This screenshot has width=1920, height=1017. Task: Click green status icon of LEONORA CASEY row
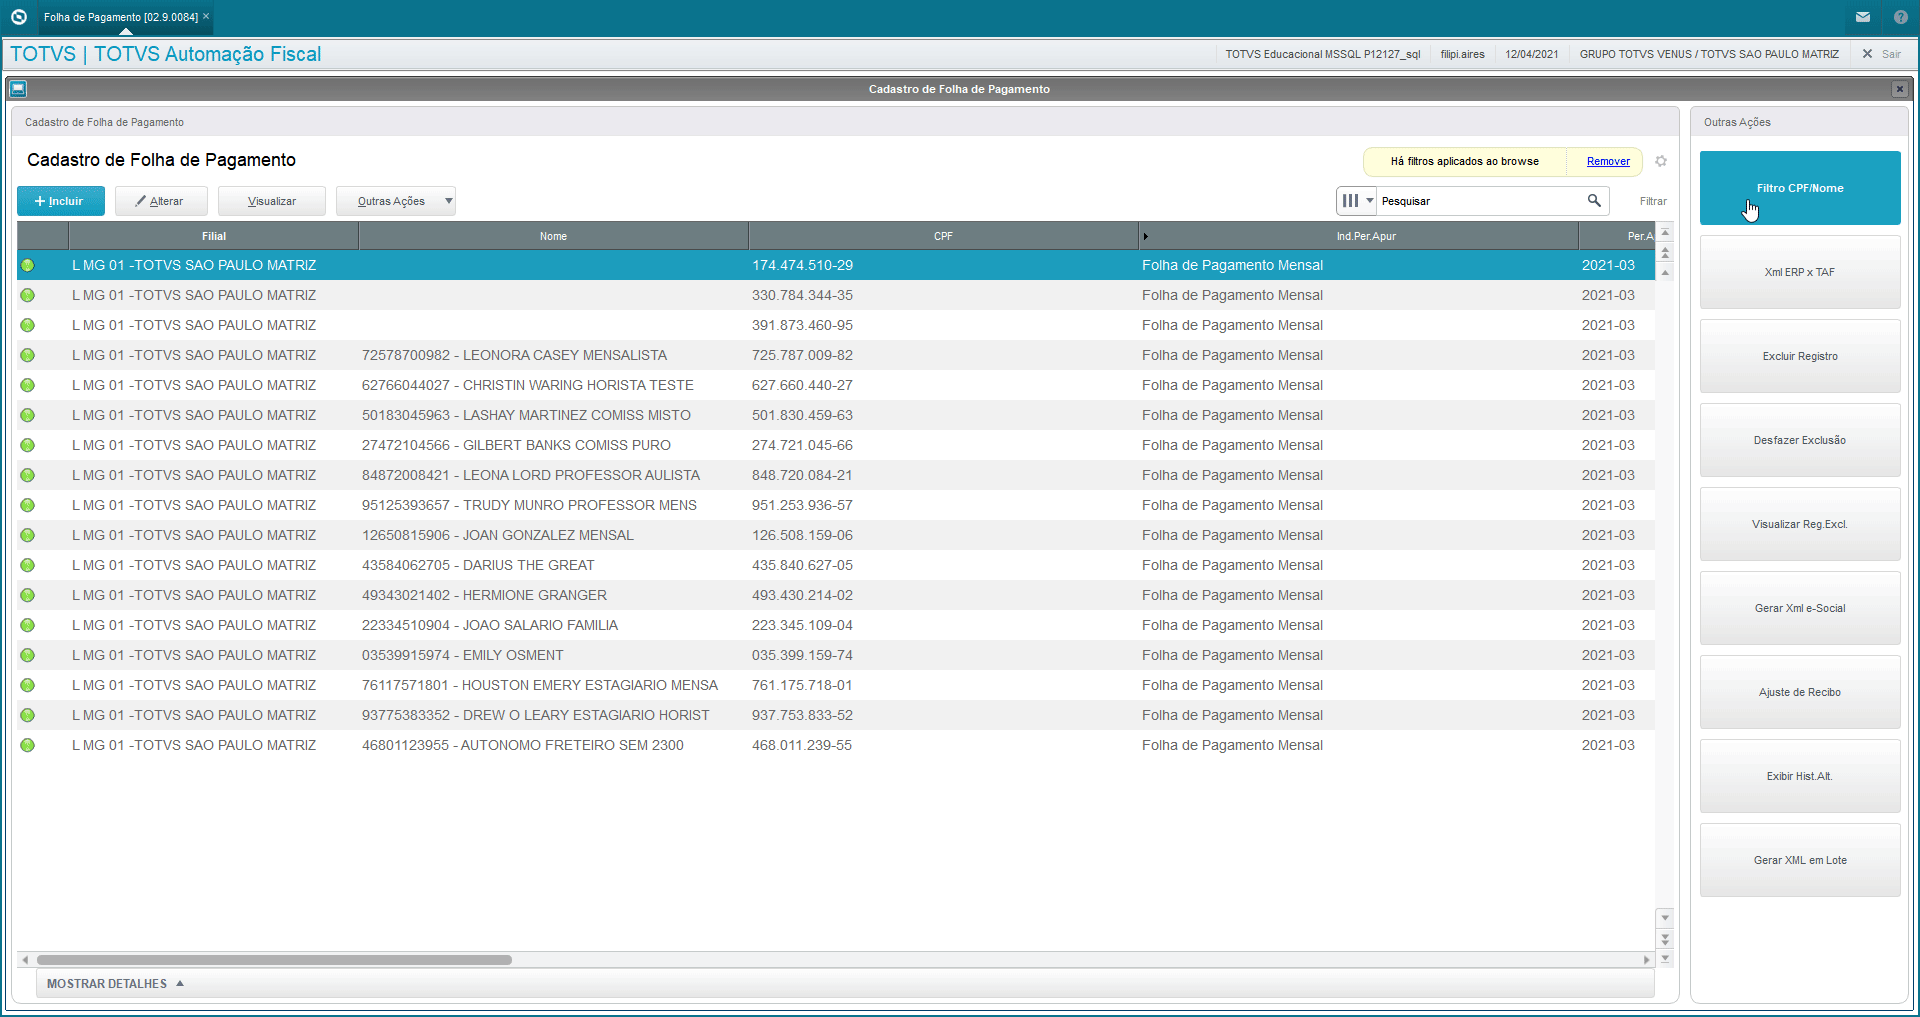[x=28, y=355]
